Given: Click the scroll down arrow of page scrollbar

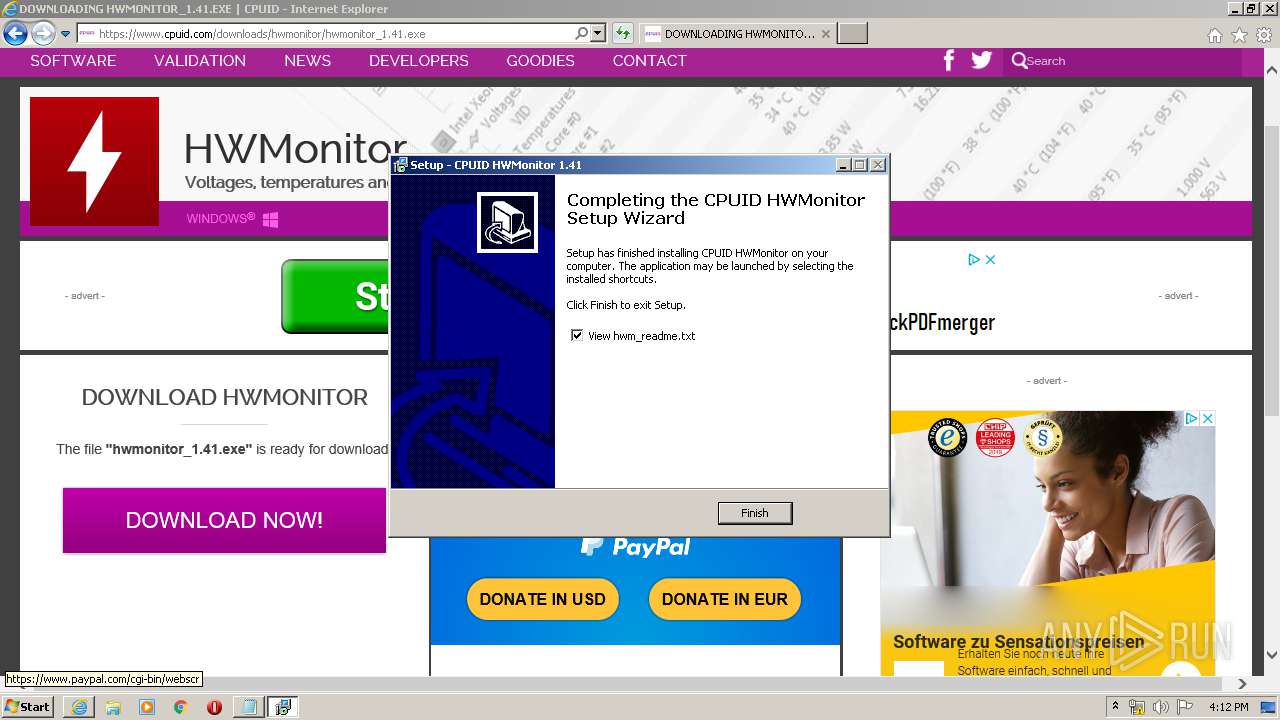Looking at the screenshot, I should tap(1272, 655).
